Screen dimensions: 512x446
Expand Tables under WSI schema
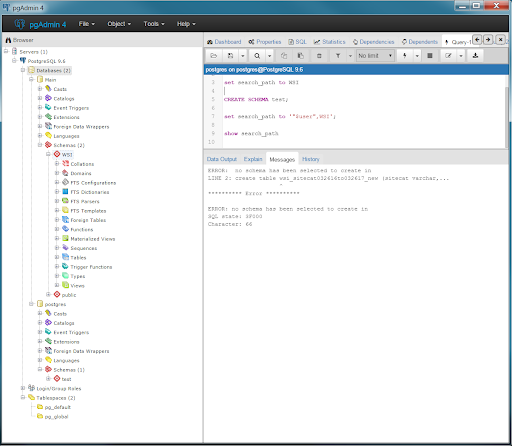click(57, 257)
